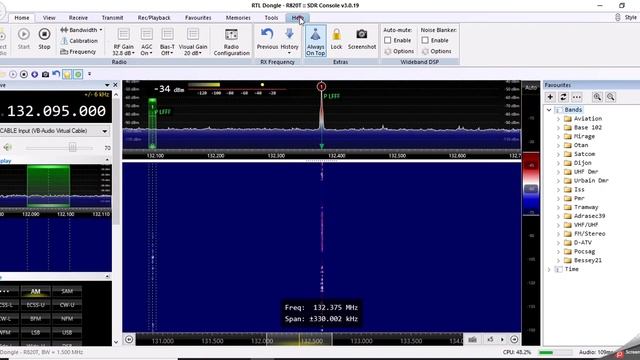Add a new favourite with plus icon

[550, 97]
